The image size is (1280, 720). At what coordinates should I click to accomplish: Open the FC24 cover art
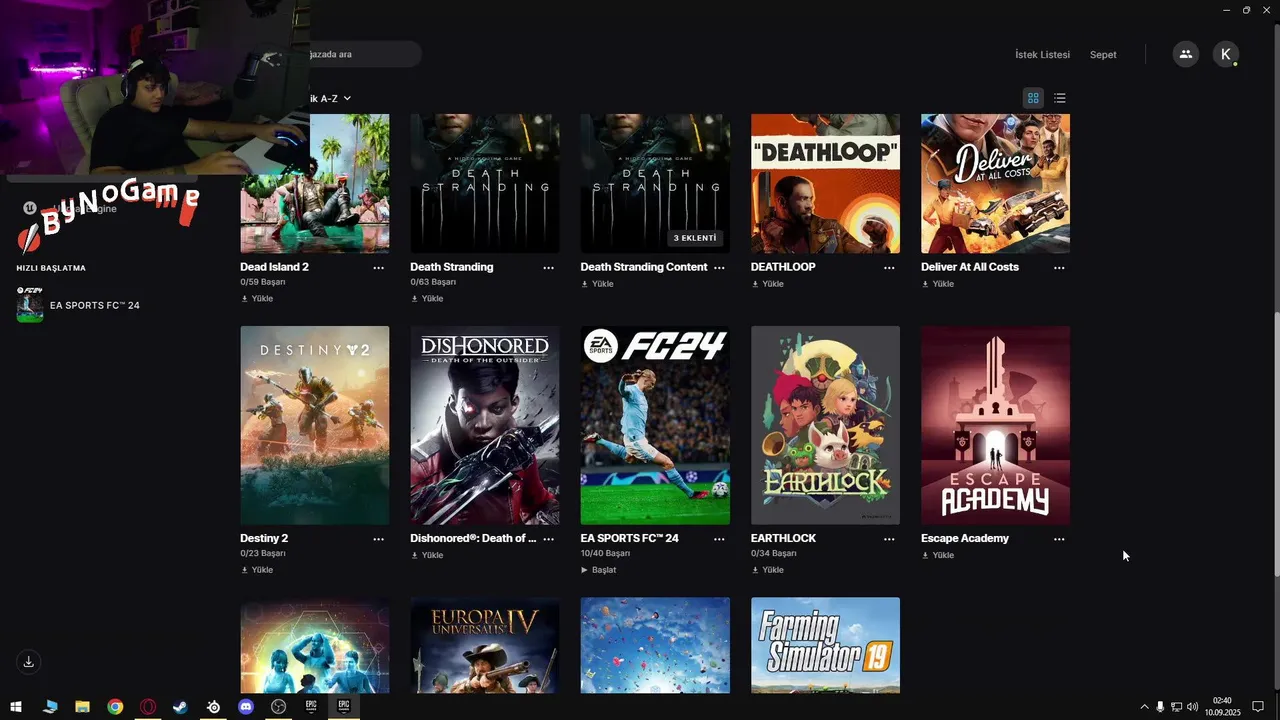pyautogui.click(x=655, y=425)
